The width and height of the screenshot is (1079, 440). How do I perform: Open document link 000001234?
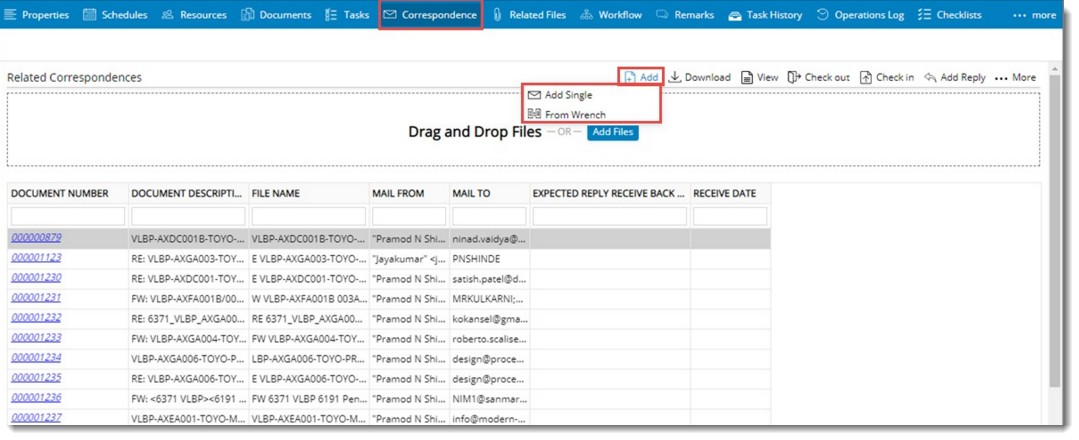36,357
